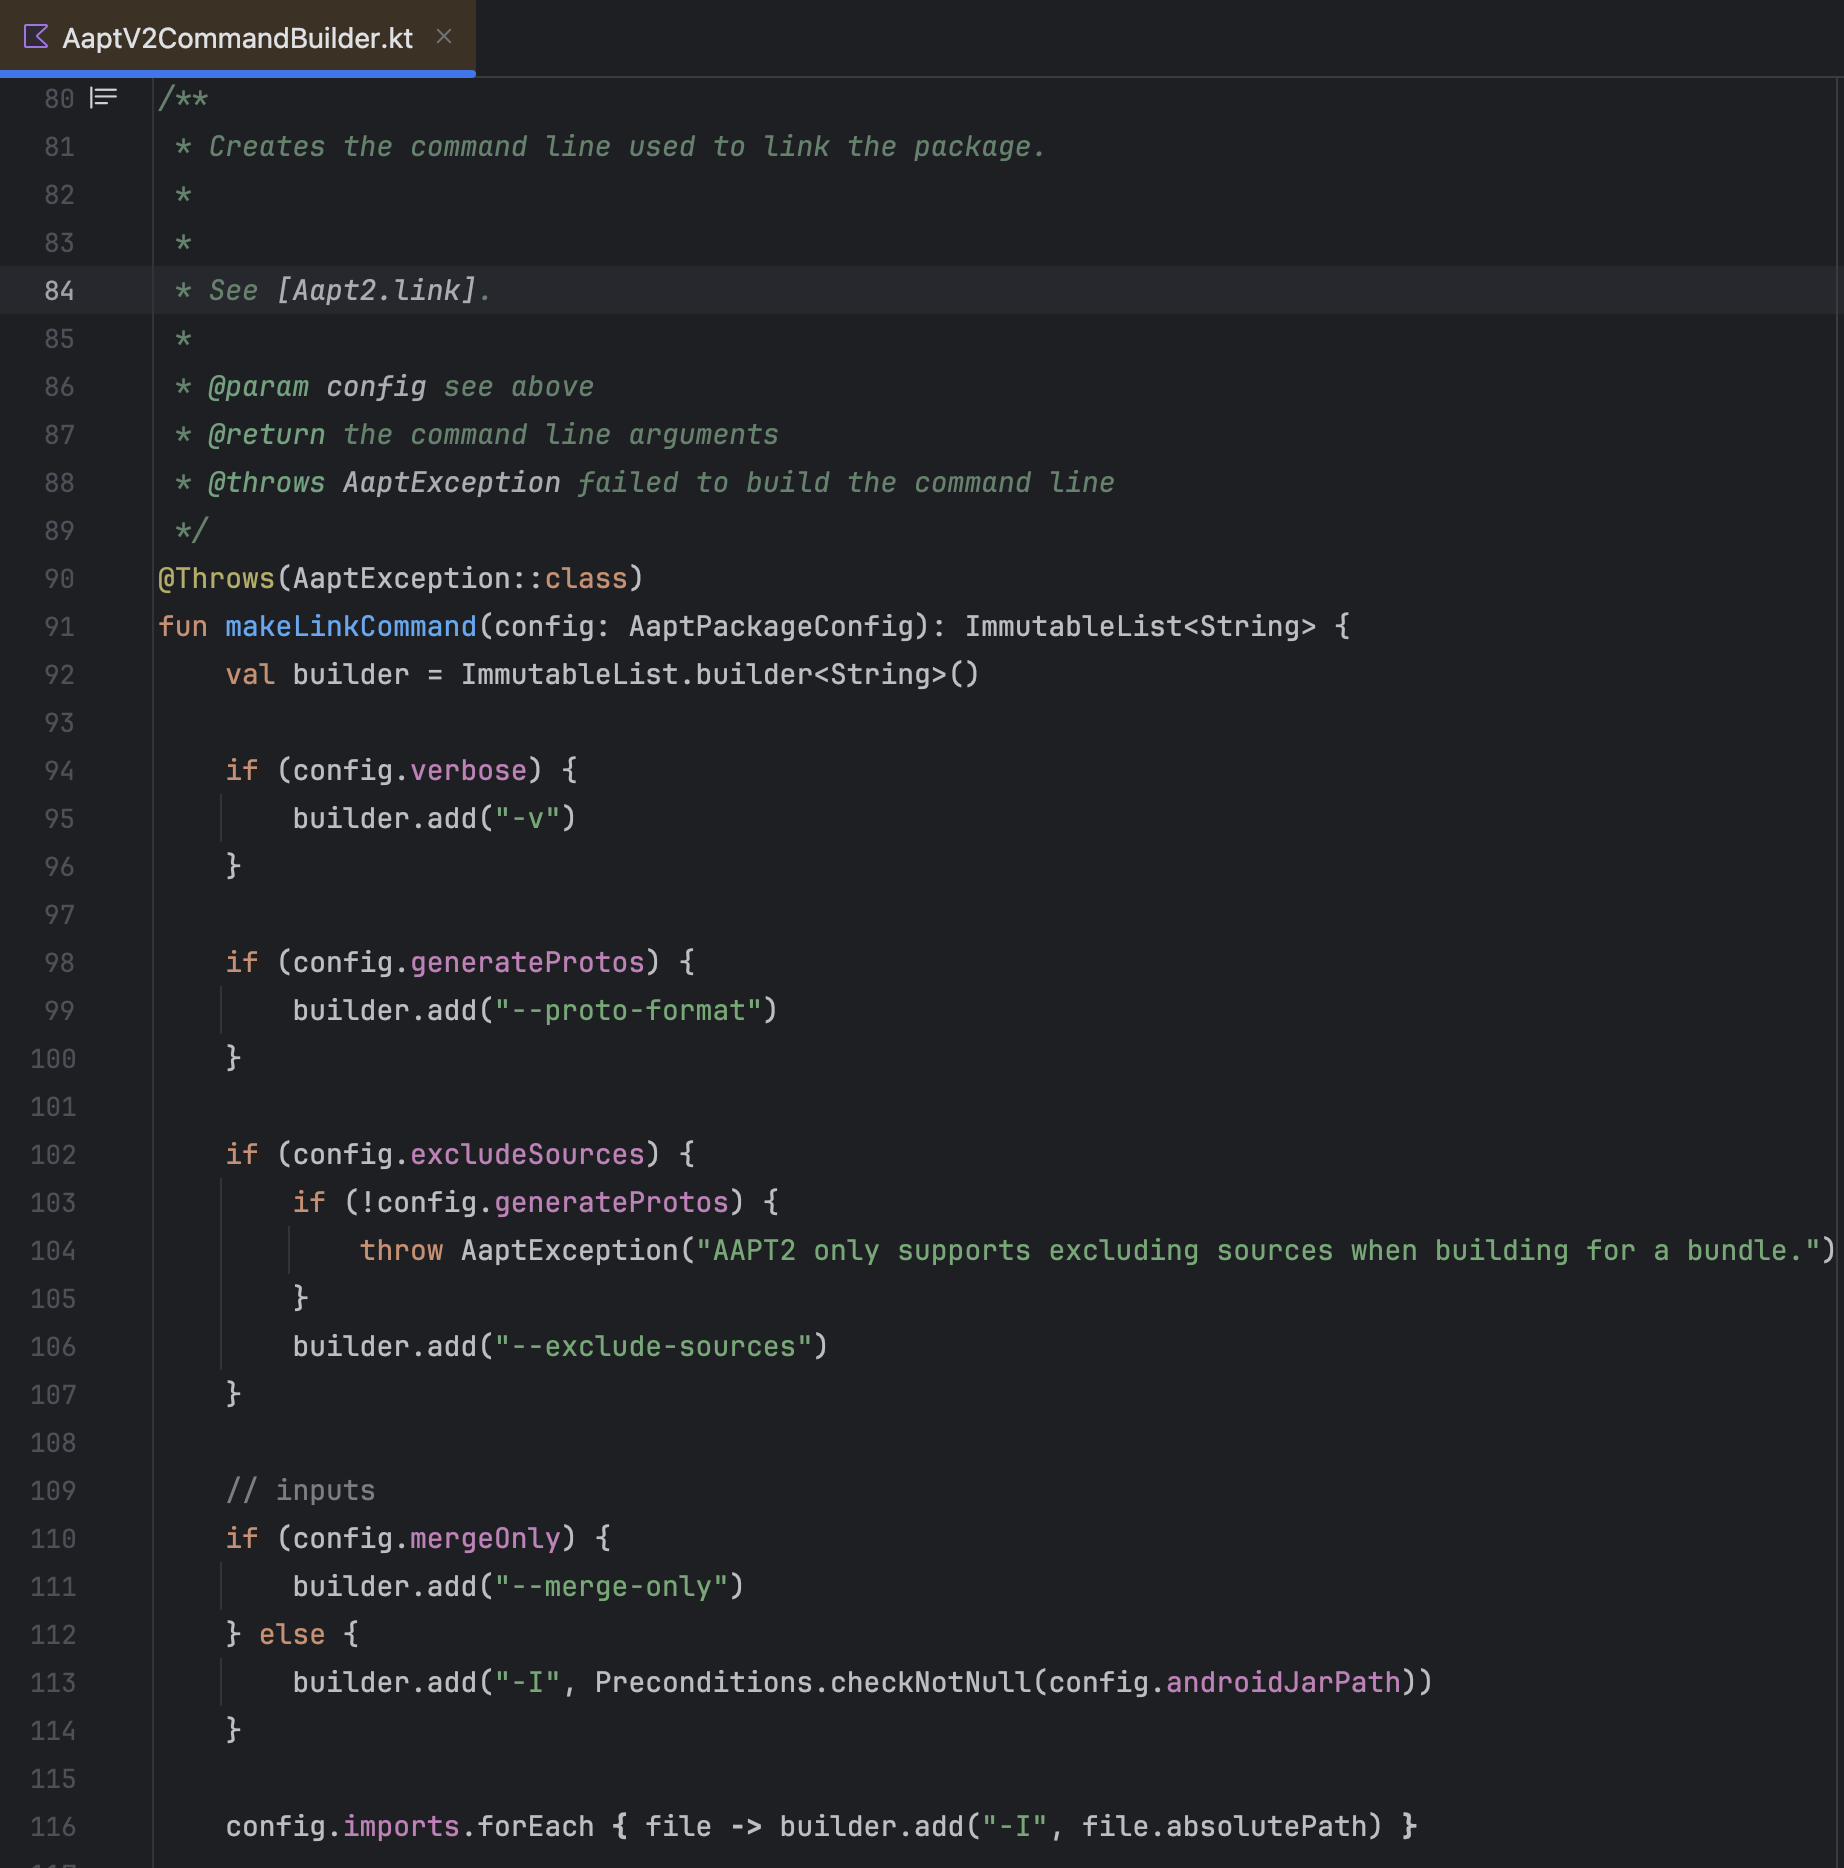This screenshot has width=1844, height=1868.
Task: Click the else keyword on line 112
Action: [x=292, y=1634]
